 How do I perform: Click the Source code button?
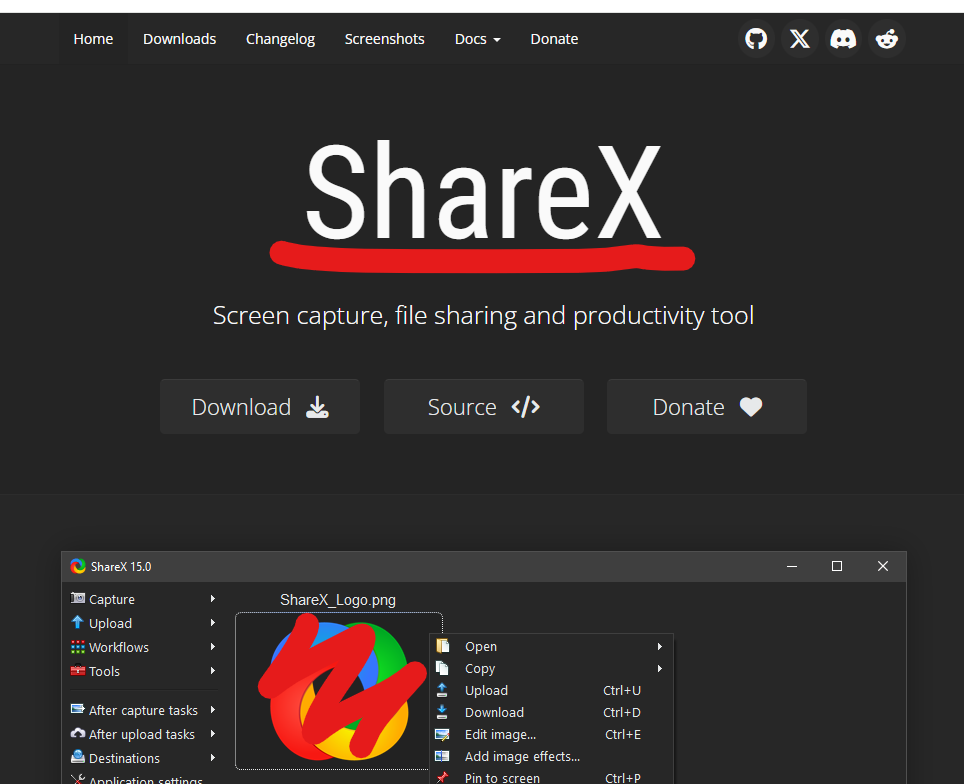[x=484, y=406]
